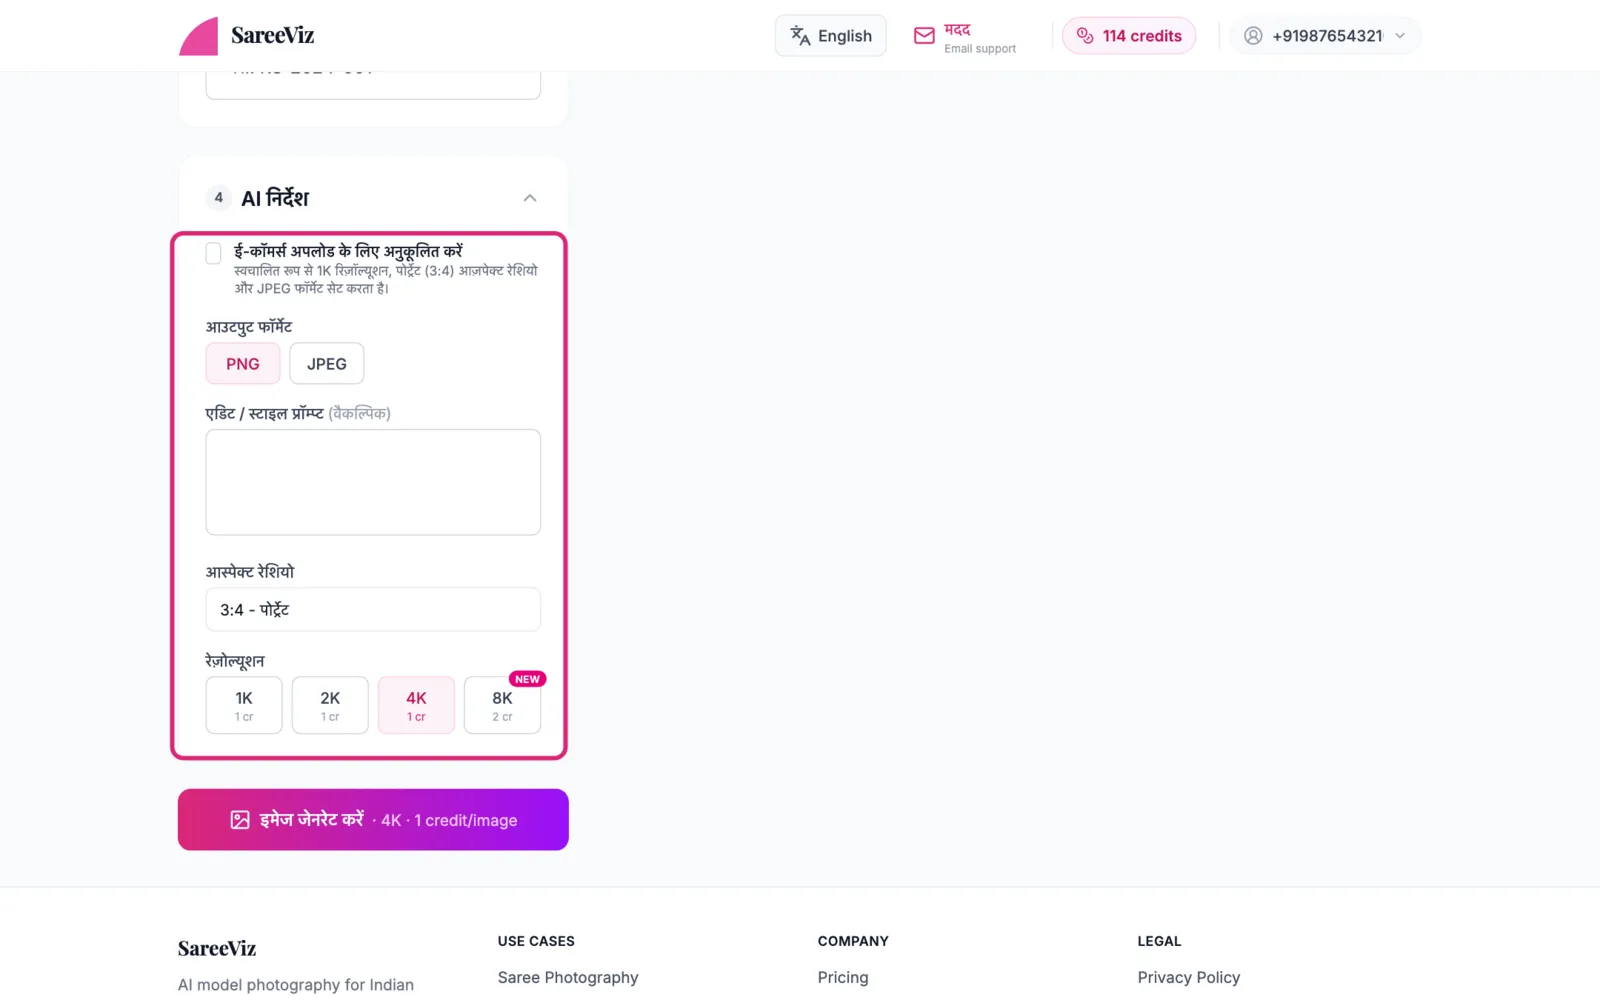Click the translate language icon
Viewport: 1600px width, 1000px height.
point(800,36)
